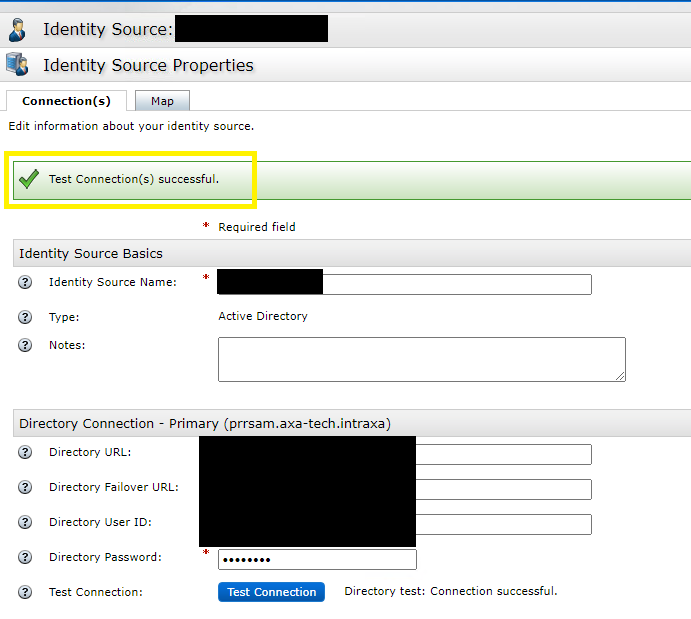
Task: Open help icon next to Type
Action: pyautogui.click(x=26, y=318)
